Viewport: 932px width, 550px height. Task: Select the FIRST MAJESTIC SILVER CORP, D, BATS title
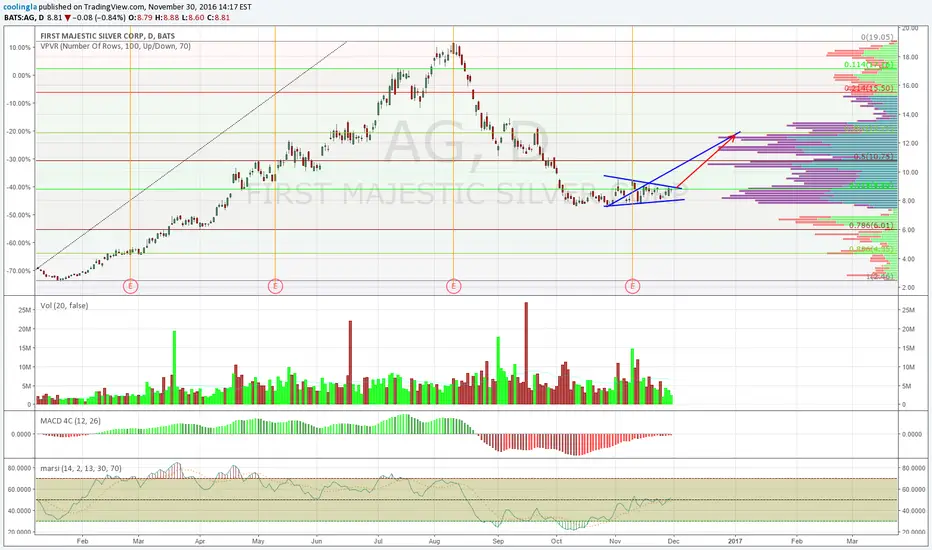pyautogui.click(x=108, y=36)
